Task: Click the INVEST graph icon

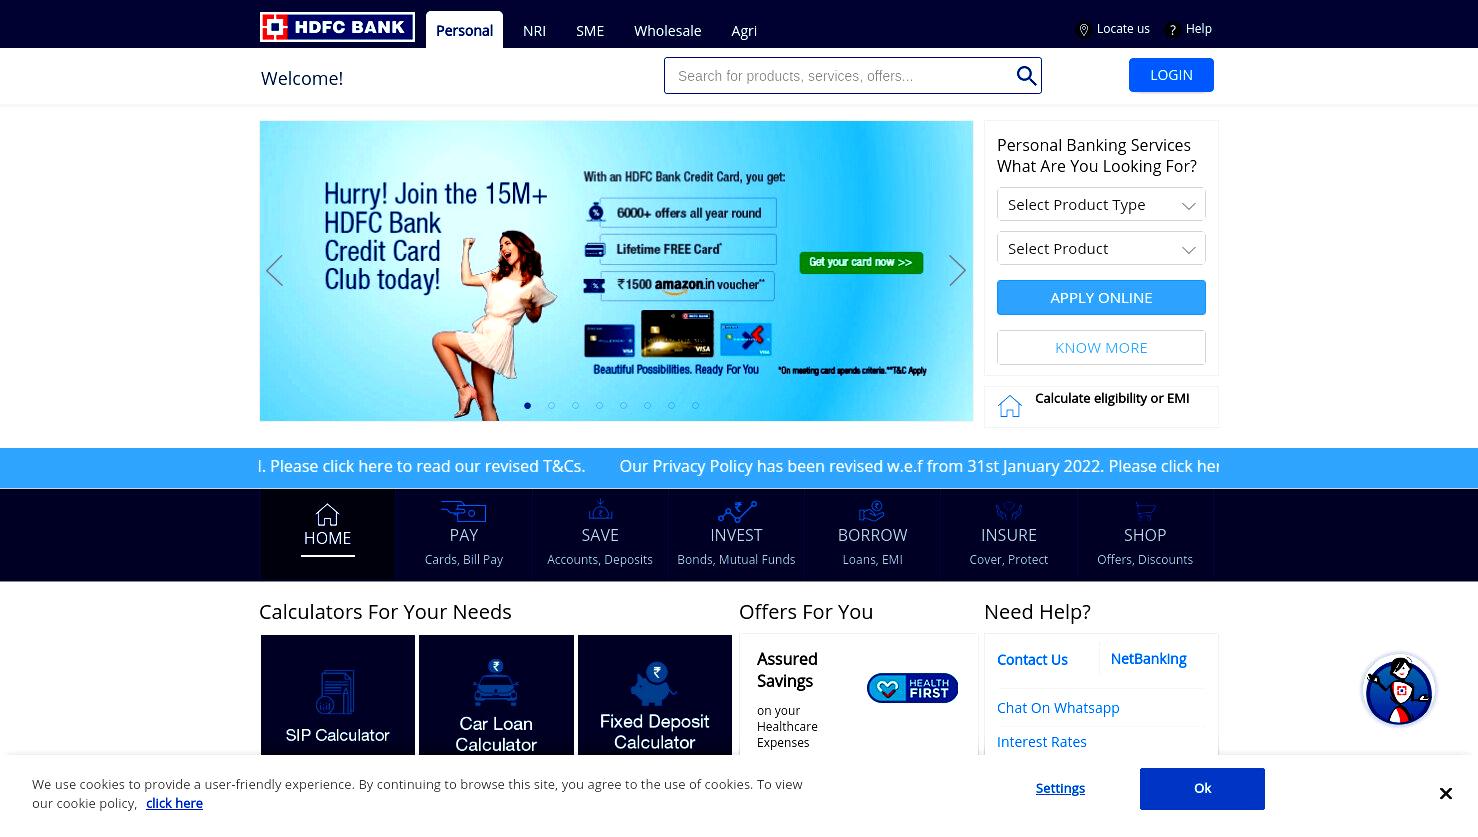Action: (737, 511)
